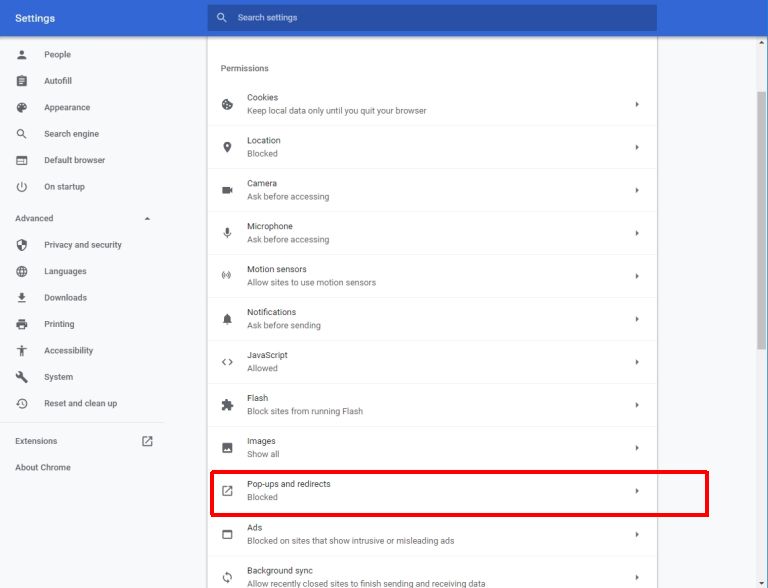
Task: Click the Microphone icon
Action: (x=227, y=233)
